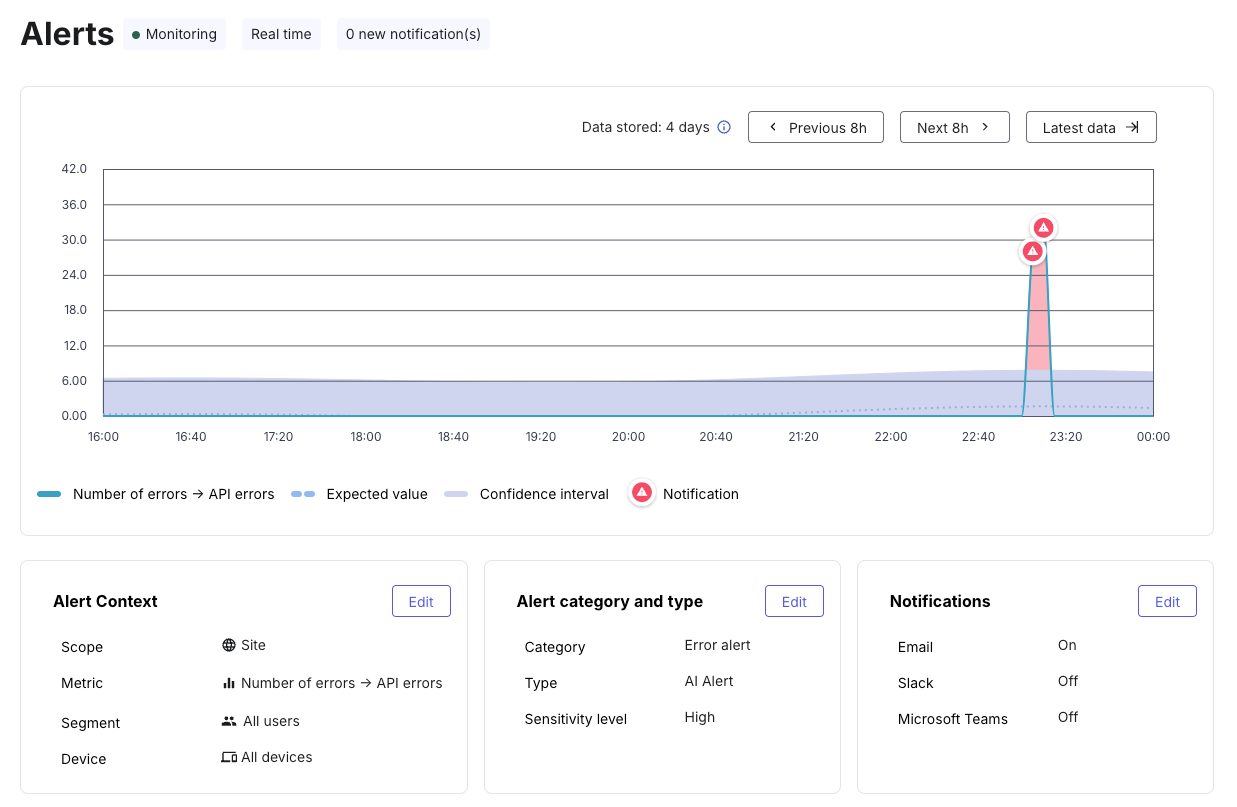
Task: Click the upper red notification marker on chart
Action: pyautogui.click(x=1043, y=227)
